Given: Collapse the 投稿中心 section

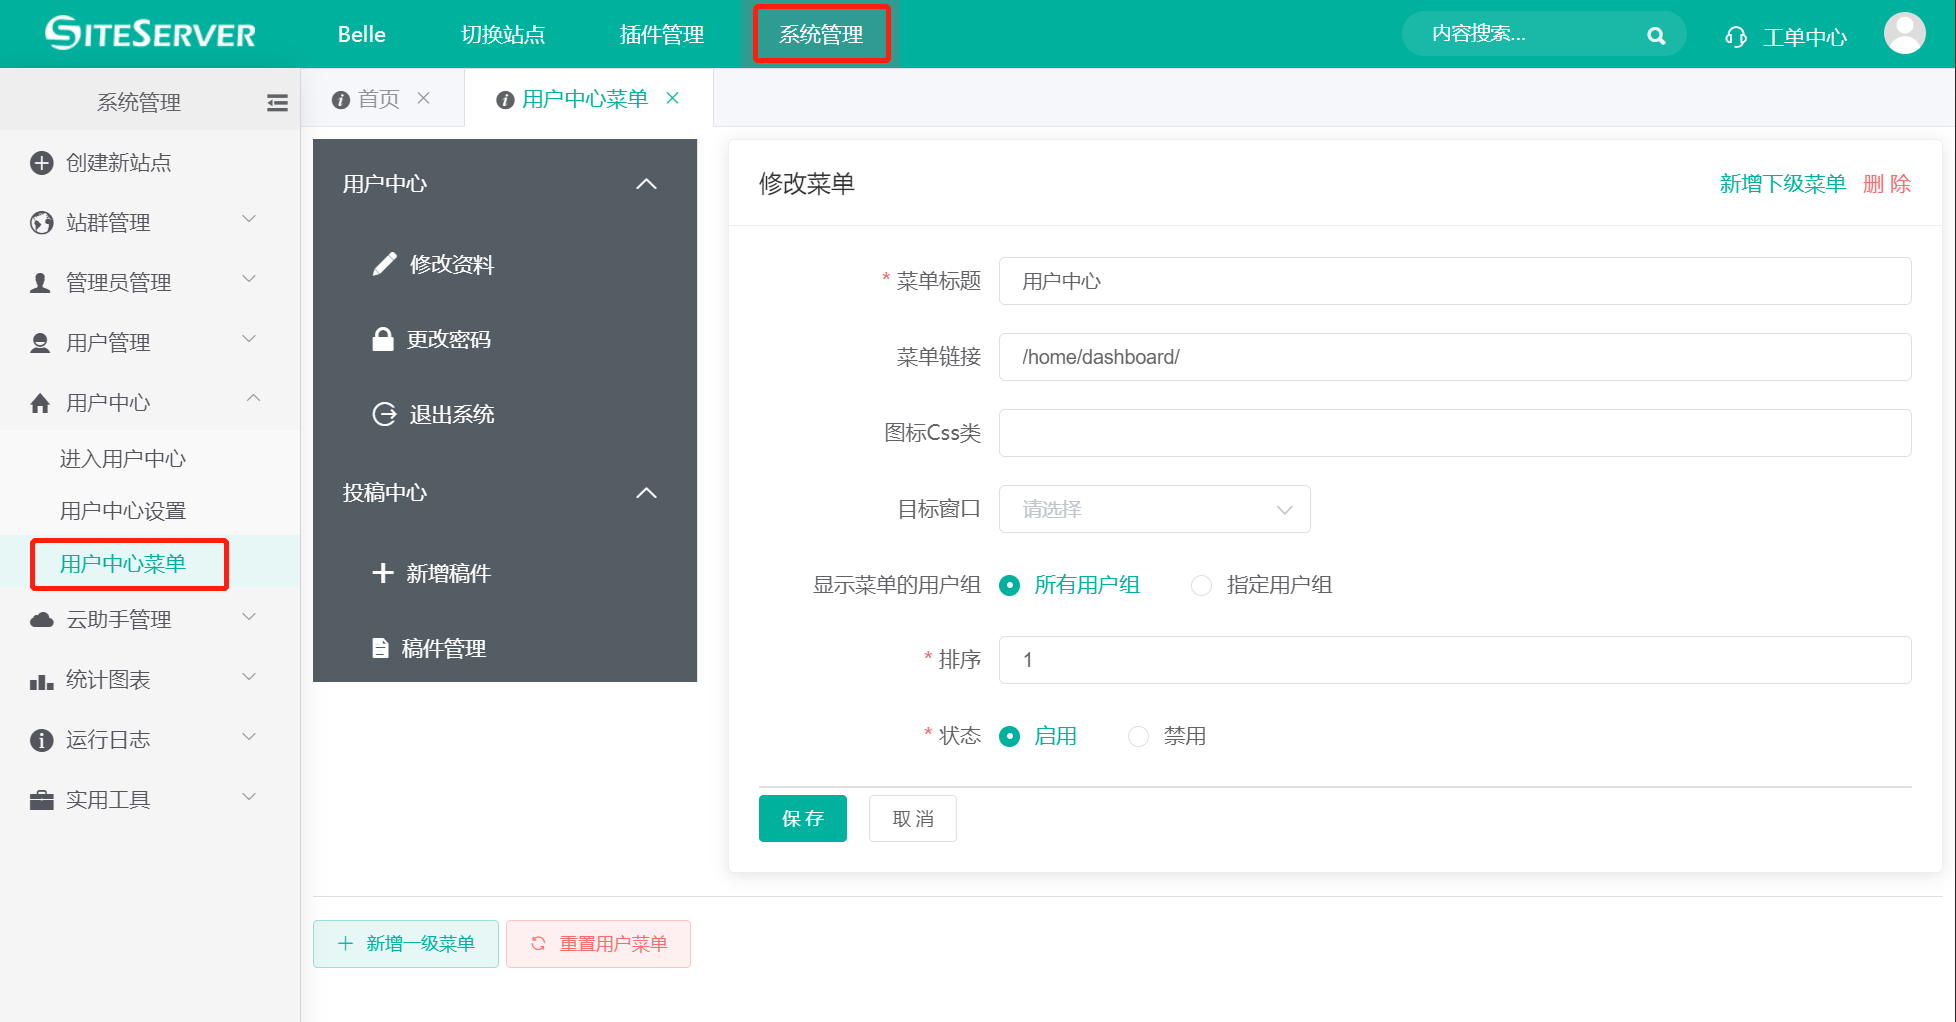Looking at the screenshot, I should [646, 493].
